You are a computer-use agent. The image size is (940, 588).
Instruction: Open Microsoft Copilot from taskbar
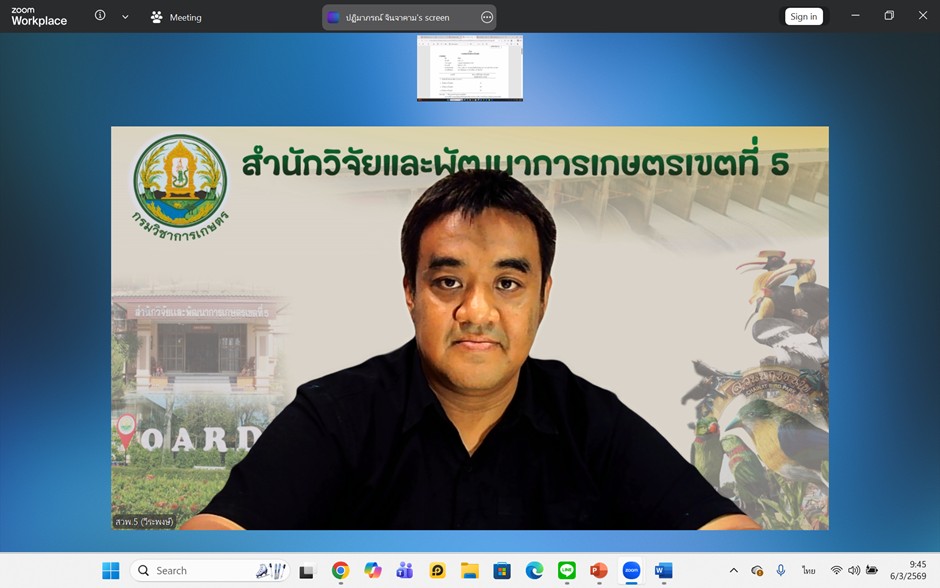pyautogui.click(x=372, y=570)
